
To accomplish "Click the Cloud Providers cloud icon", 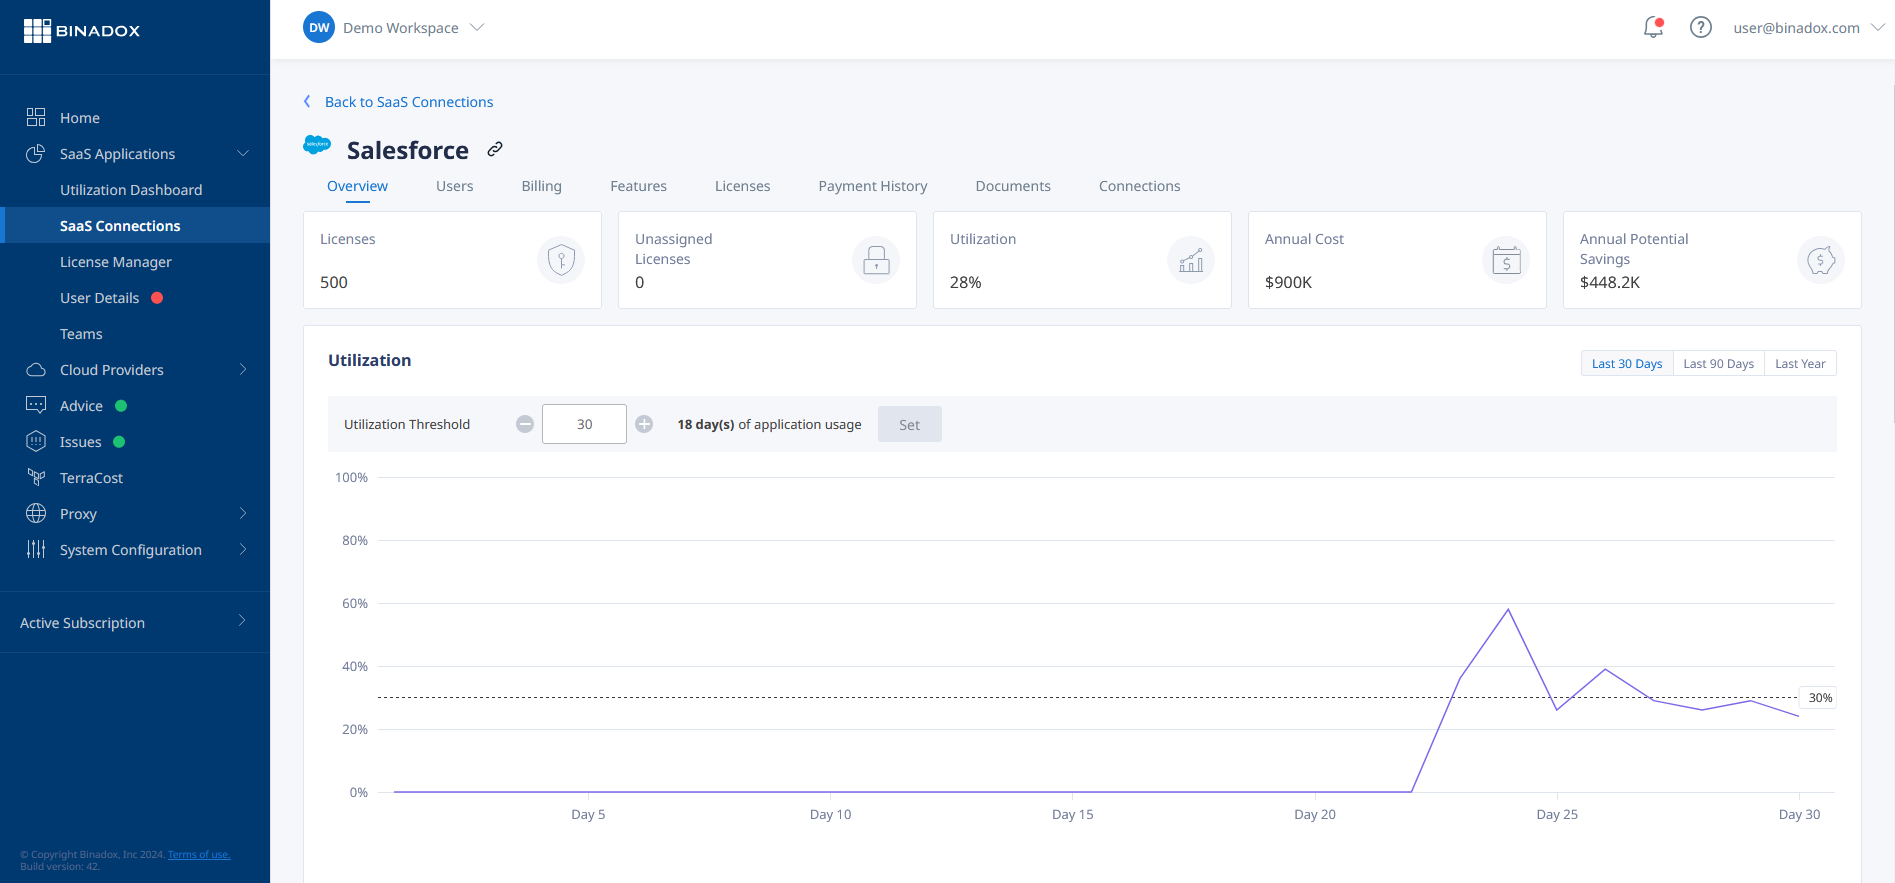I will [36, 370].
